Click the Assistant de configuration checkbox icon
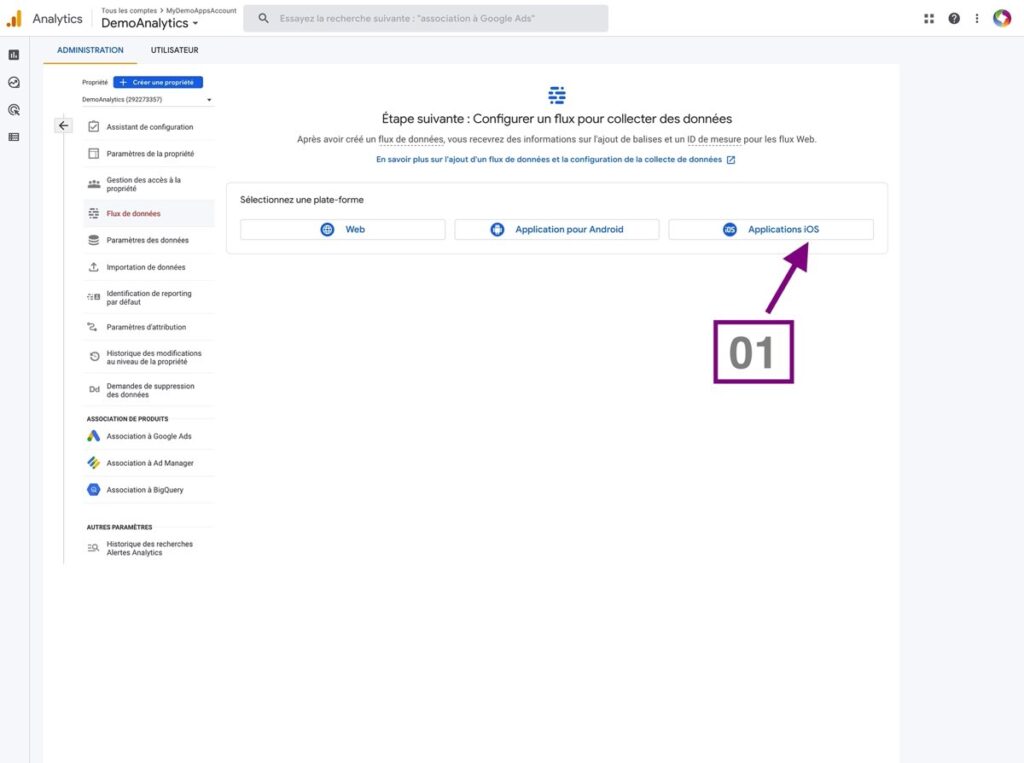The image size is (1024, 763). pyautogui.click(x=93, y=127)
